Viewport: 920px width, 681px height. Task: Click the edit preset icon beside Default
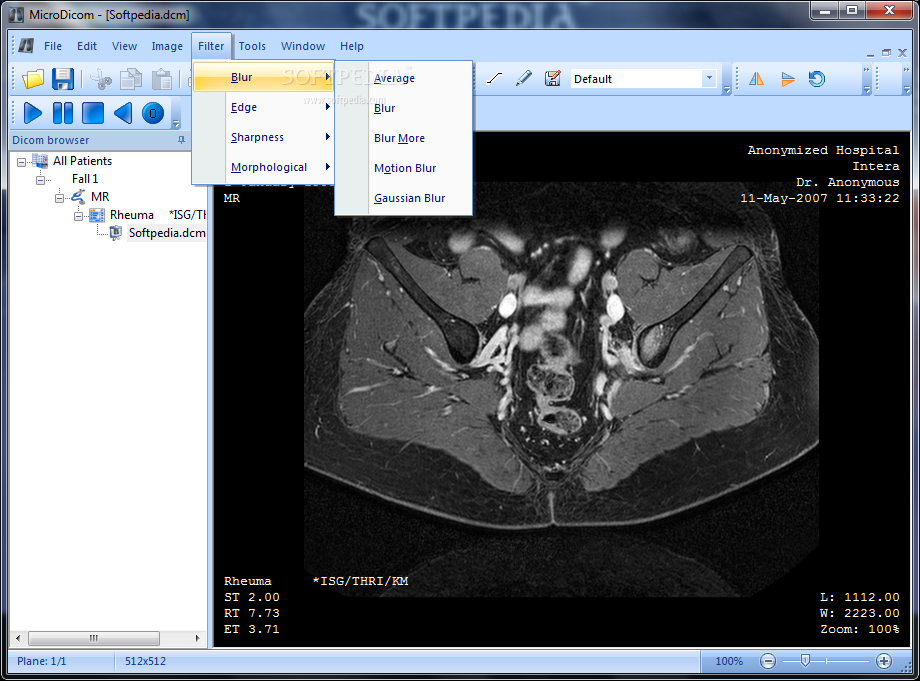pos(552,78)
